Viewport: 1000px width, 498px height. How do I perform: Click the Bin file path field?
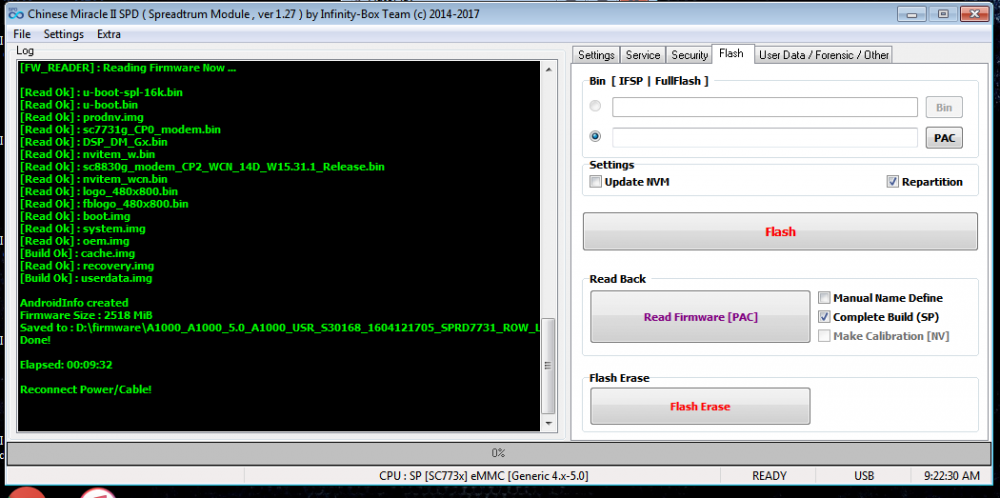pos(765,107)
